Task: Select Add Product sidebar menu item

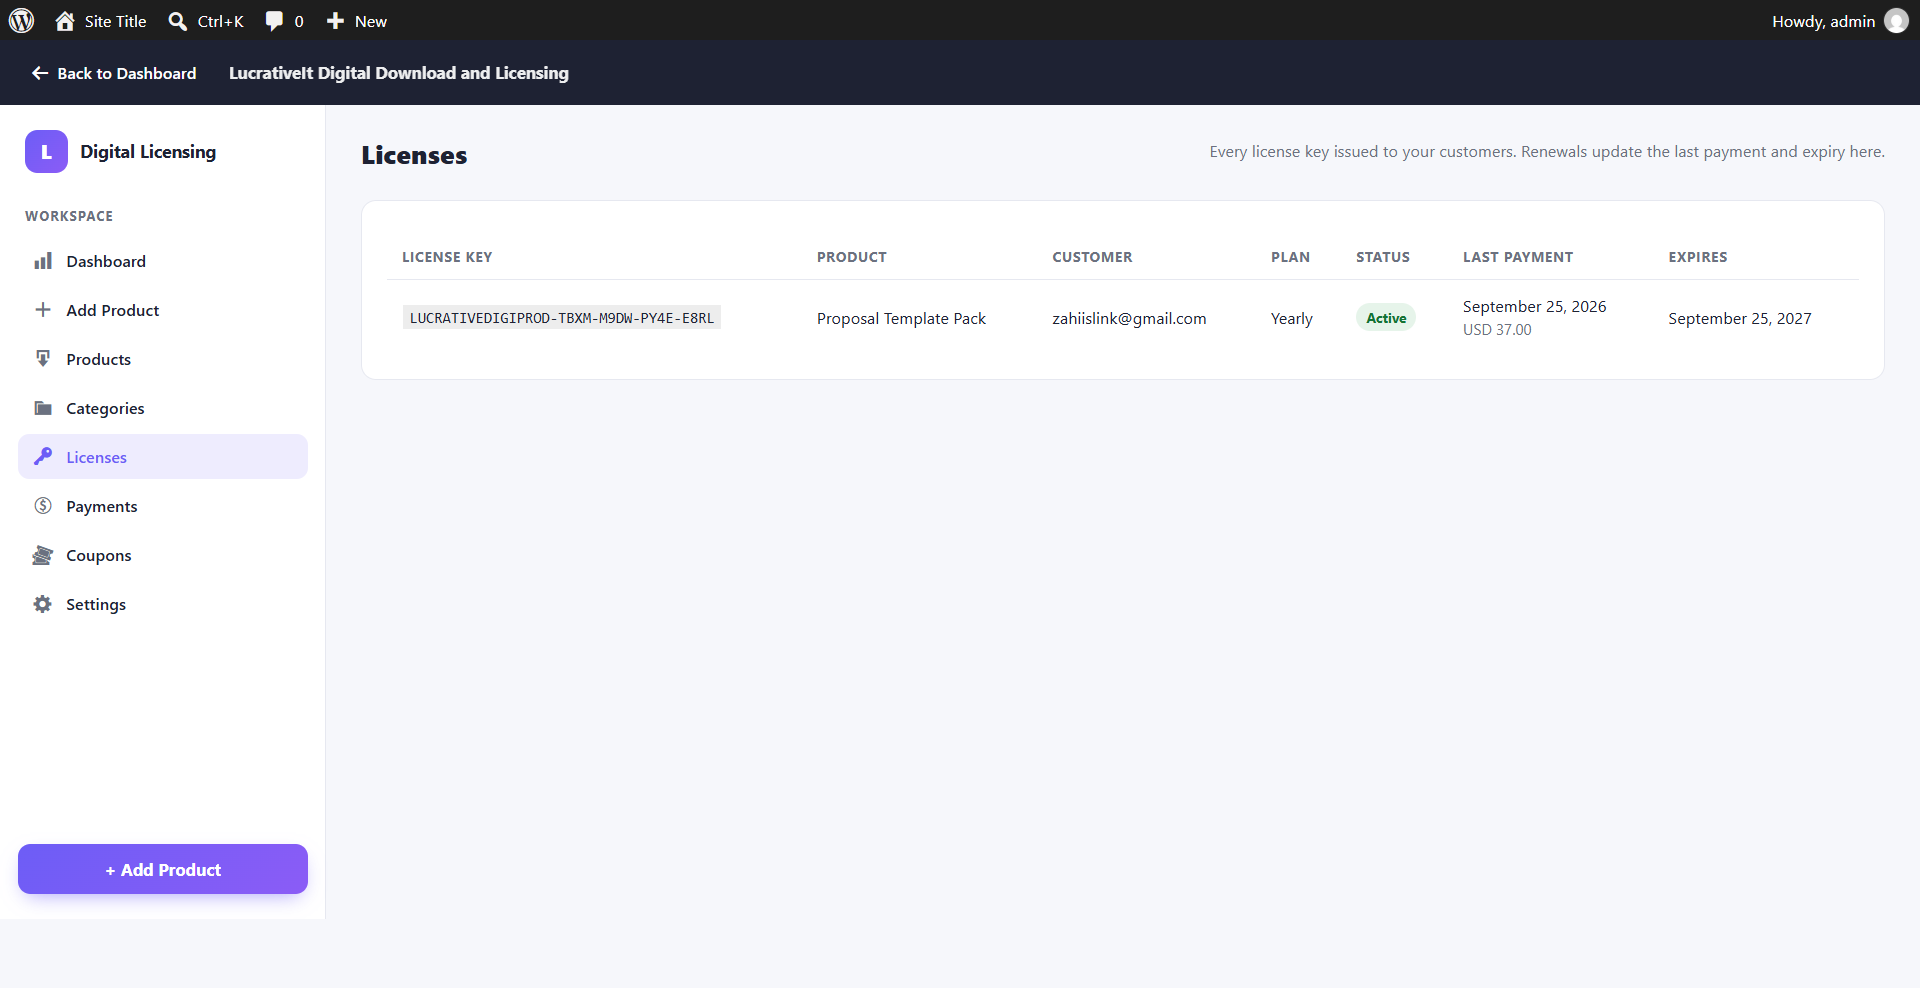Action: pyautogui.click(x=163, y=310)
